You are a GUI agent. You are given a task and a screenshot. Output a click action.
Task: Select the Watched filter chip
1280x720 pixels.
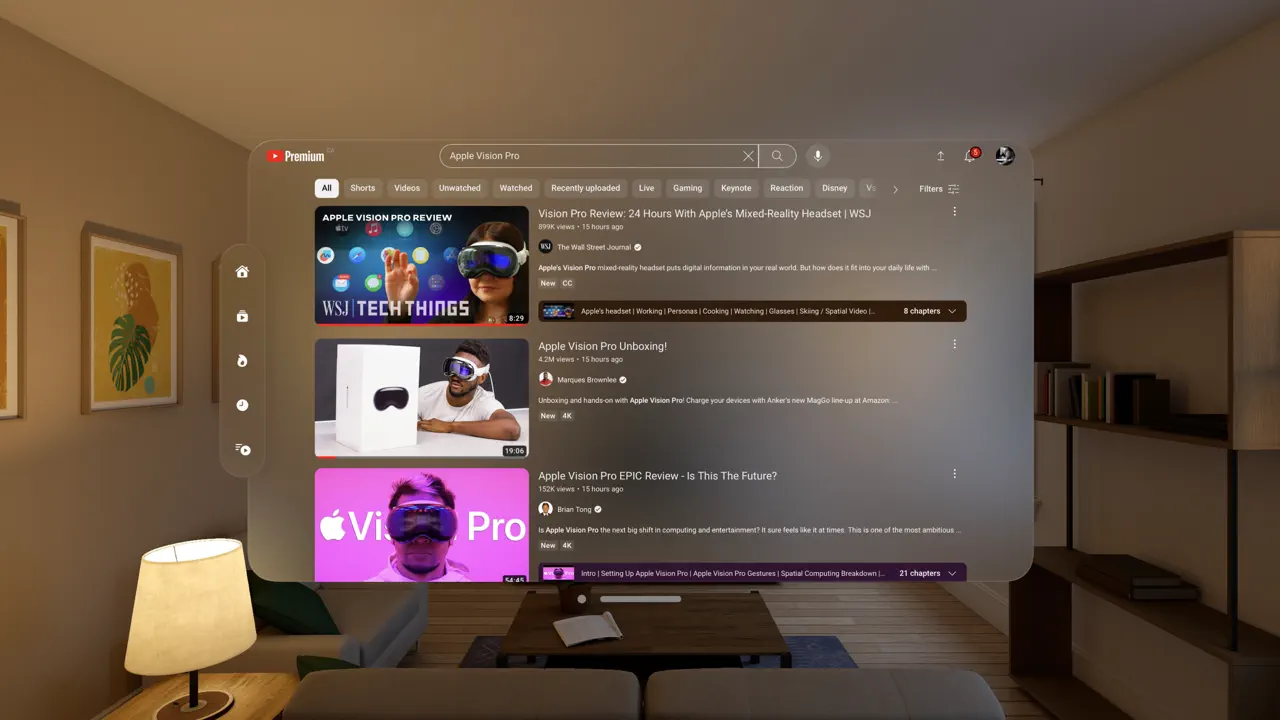click(516, 188)
